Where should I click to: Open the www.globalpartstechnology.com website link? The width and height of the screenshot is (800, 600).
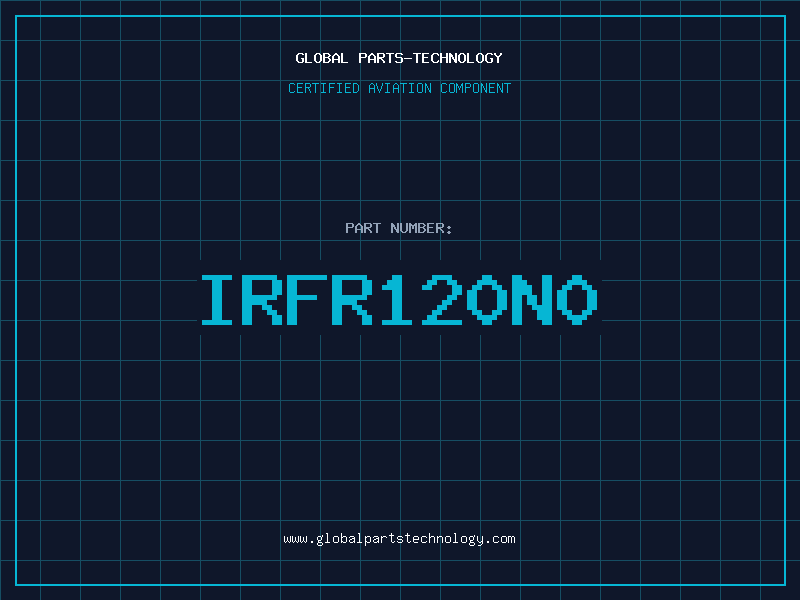pyautogui.click(x=399, y=539)
